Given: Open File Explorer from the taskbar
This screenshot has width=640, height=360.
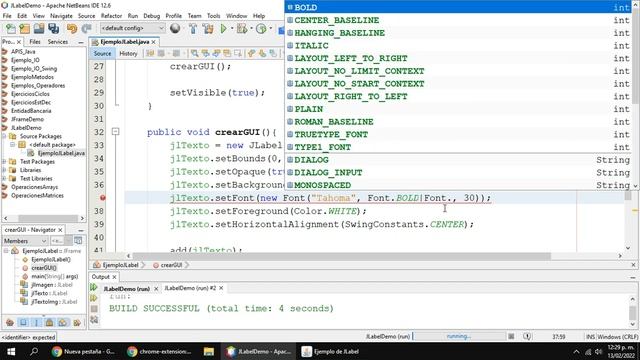Looking at the screenshot, I should pos(209,351).
